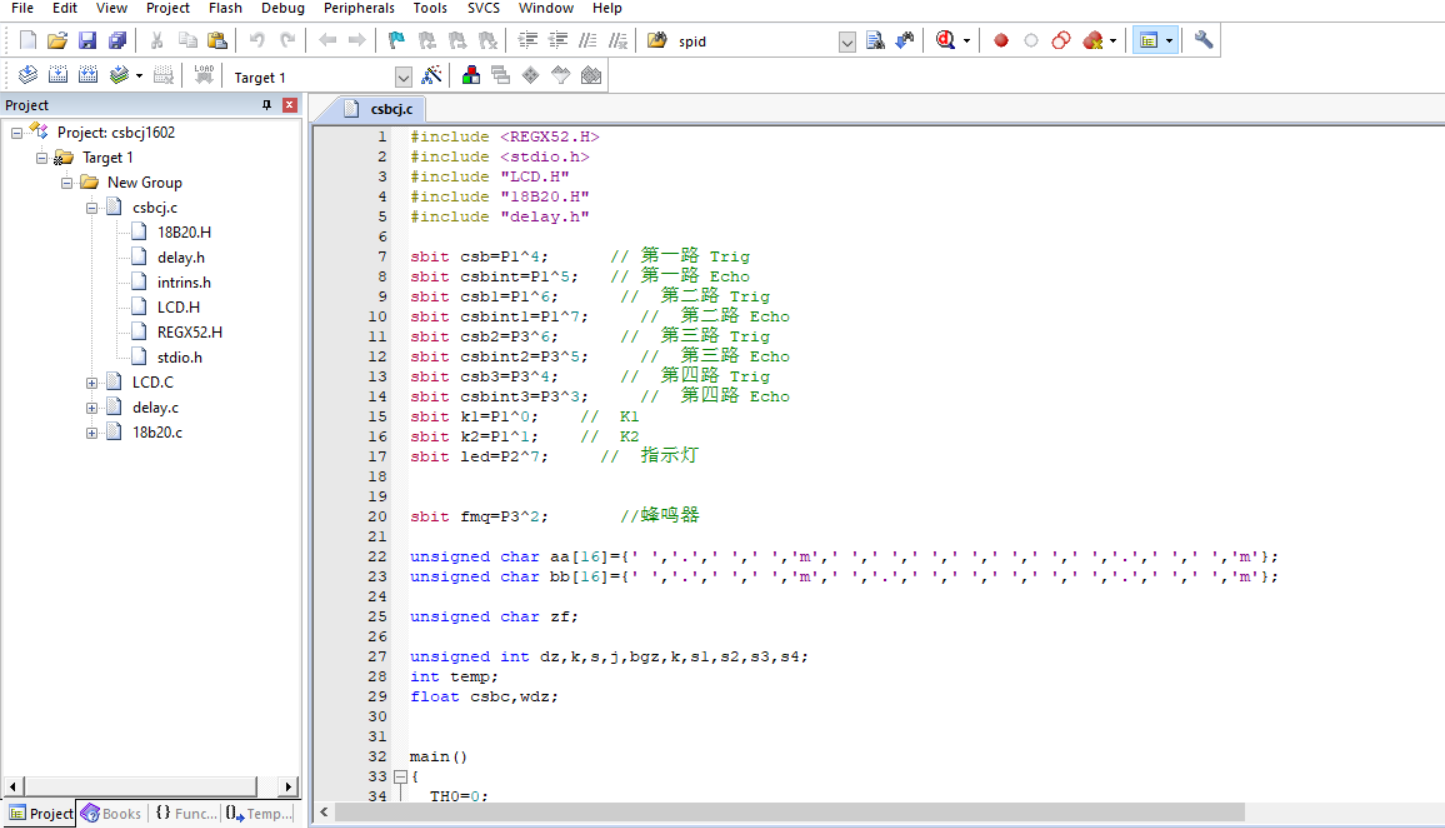
Task: Collapse the Project: csbcj1602 tree node
Action: click(17, 132)
